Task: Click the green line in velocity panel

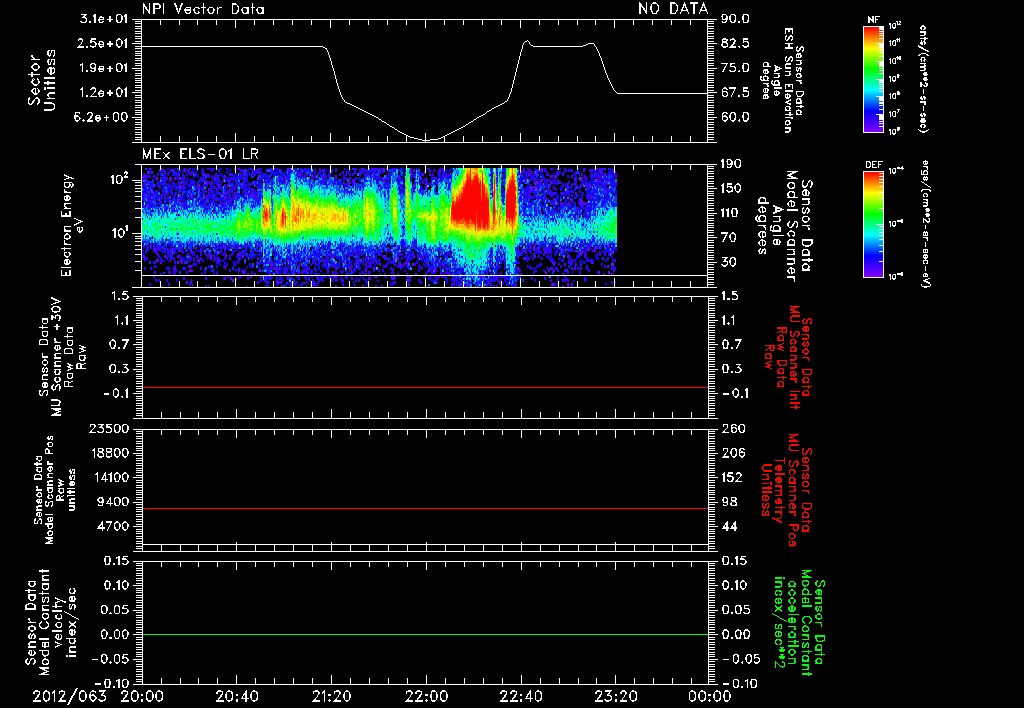Action: 425,634
